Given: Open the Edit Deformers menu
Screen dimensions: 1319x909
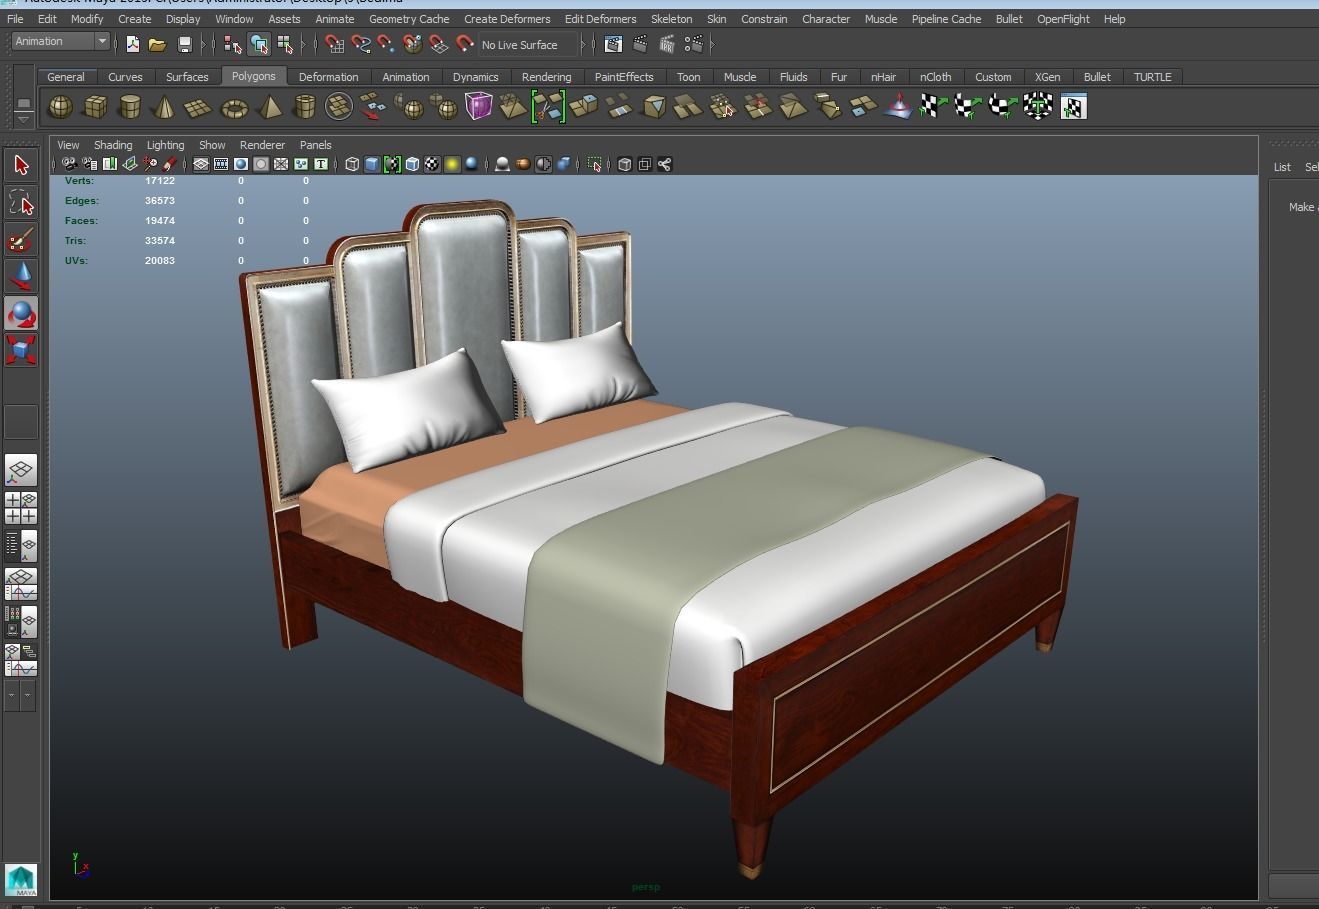Looking at the screenshot, I should 600,19.
